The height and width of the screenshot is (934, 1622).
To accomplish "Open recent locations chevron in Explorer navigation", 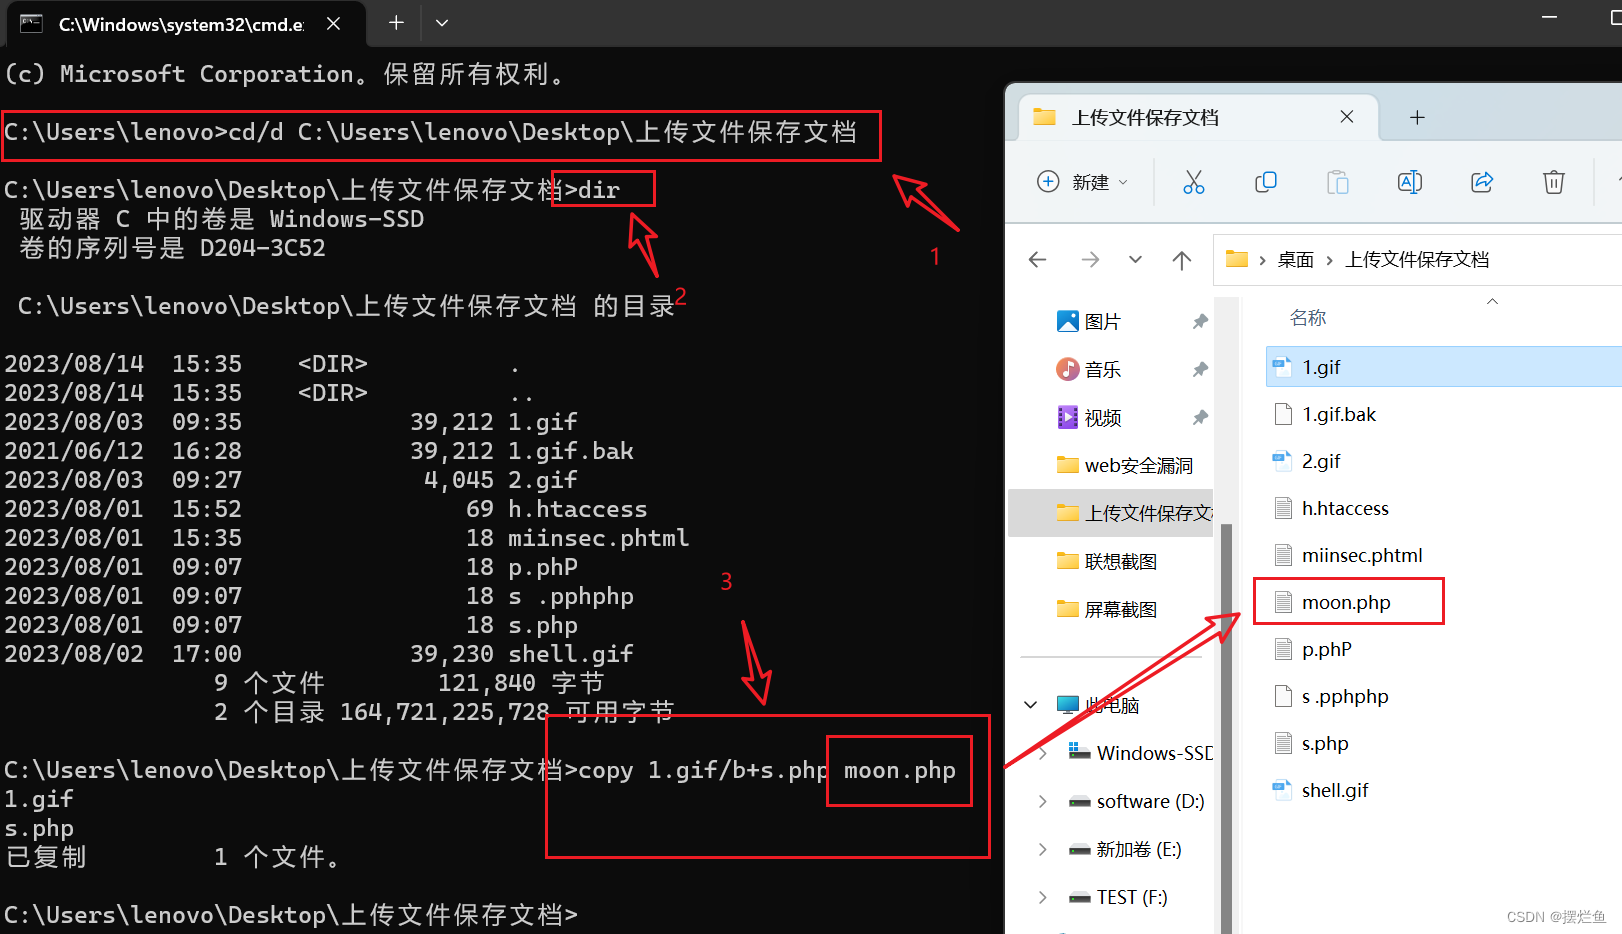I will coord(1135,260).
